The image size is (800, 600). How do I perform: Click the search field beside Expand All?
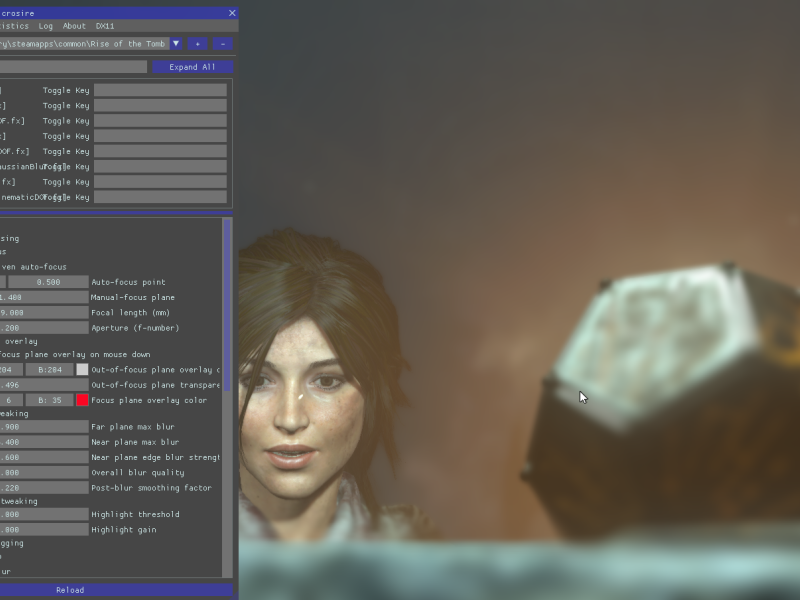click(73, 67)
